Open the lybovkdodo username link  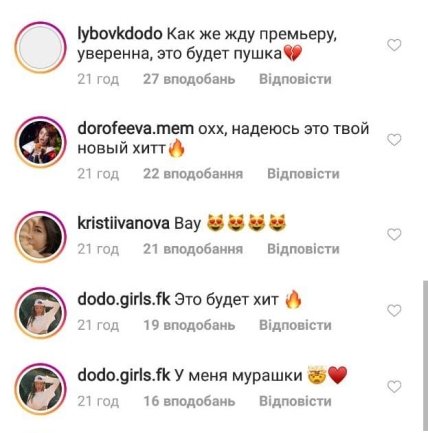tap(120, 35)
